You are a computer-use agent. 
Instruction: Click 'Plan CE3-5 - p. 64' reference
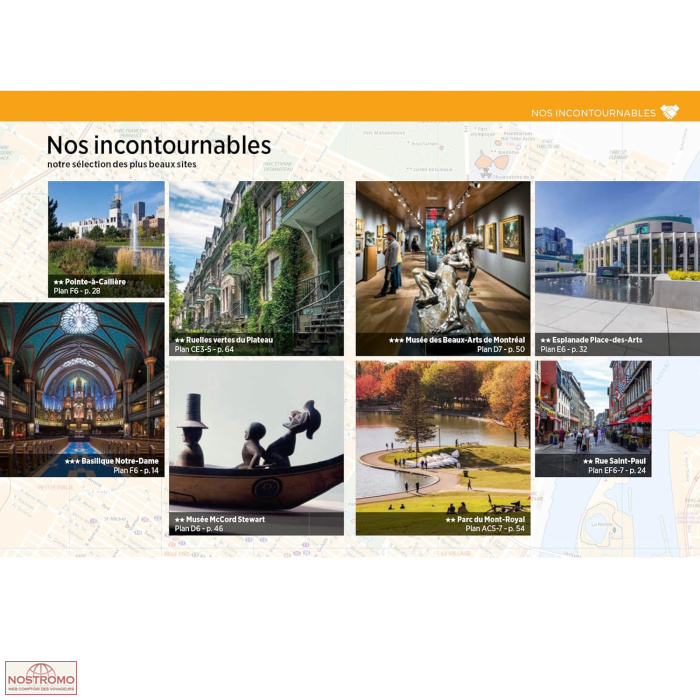tap(204, 350)
